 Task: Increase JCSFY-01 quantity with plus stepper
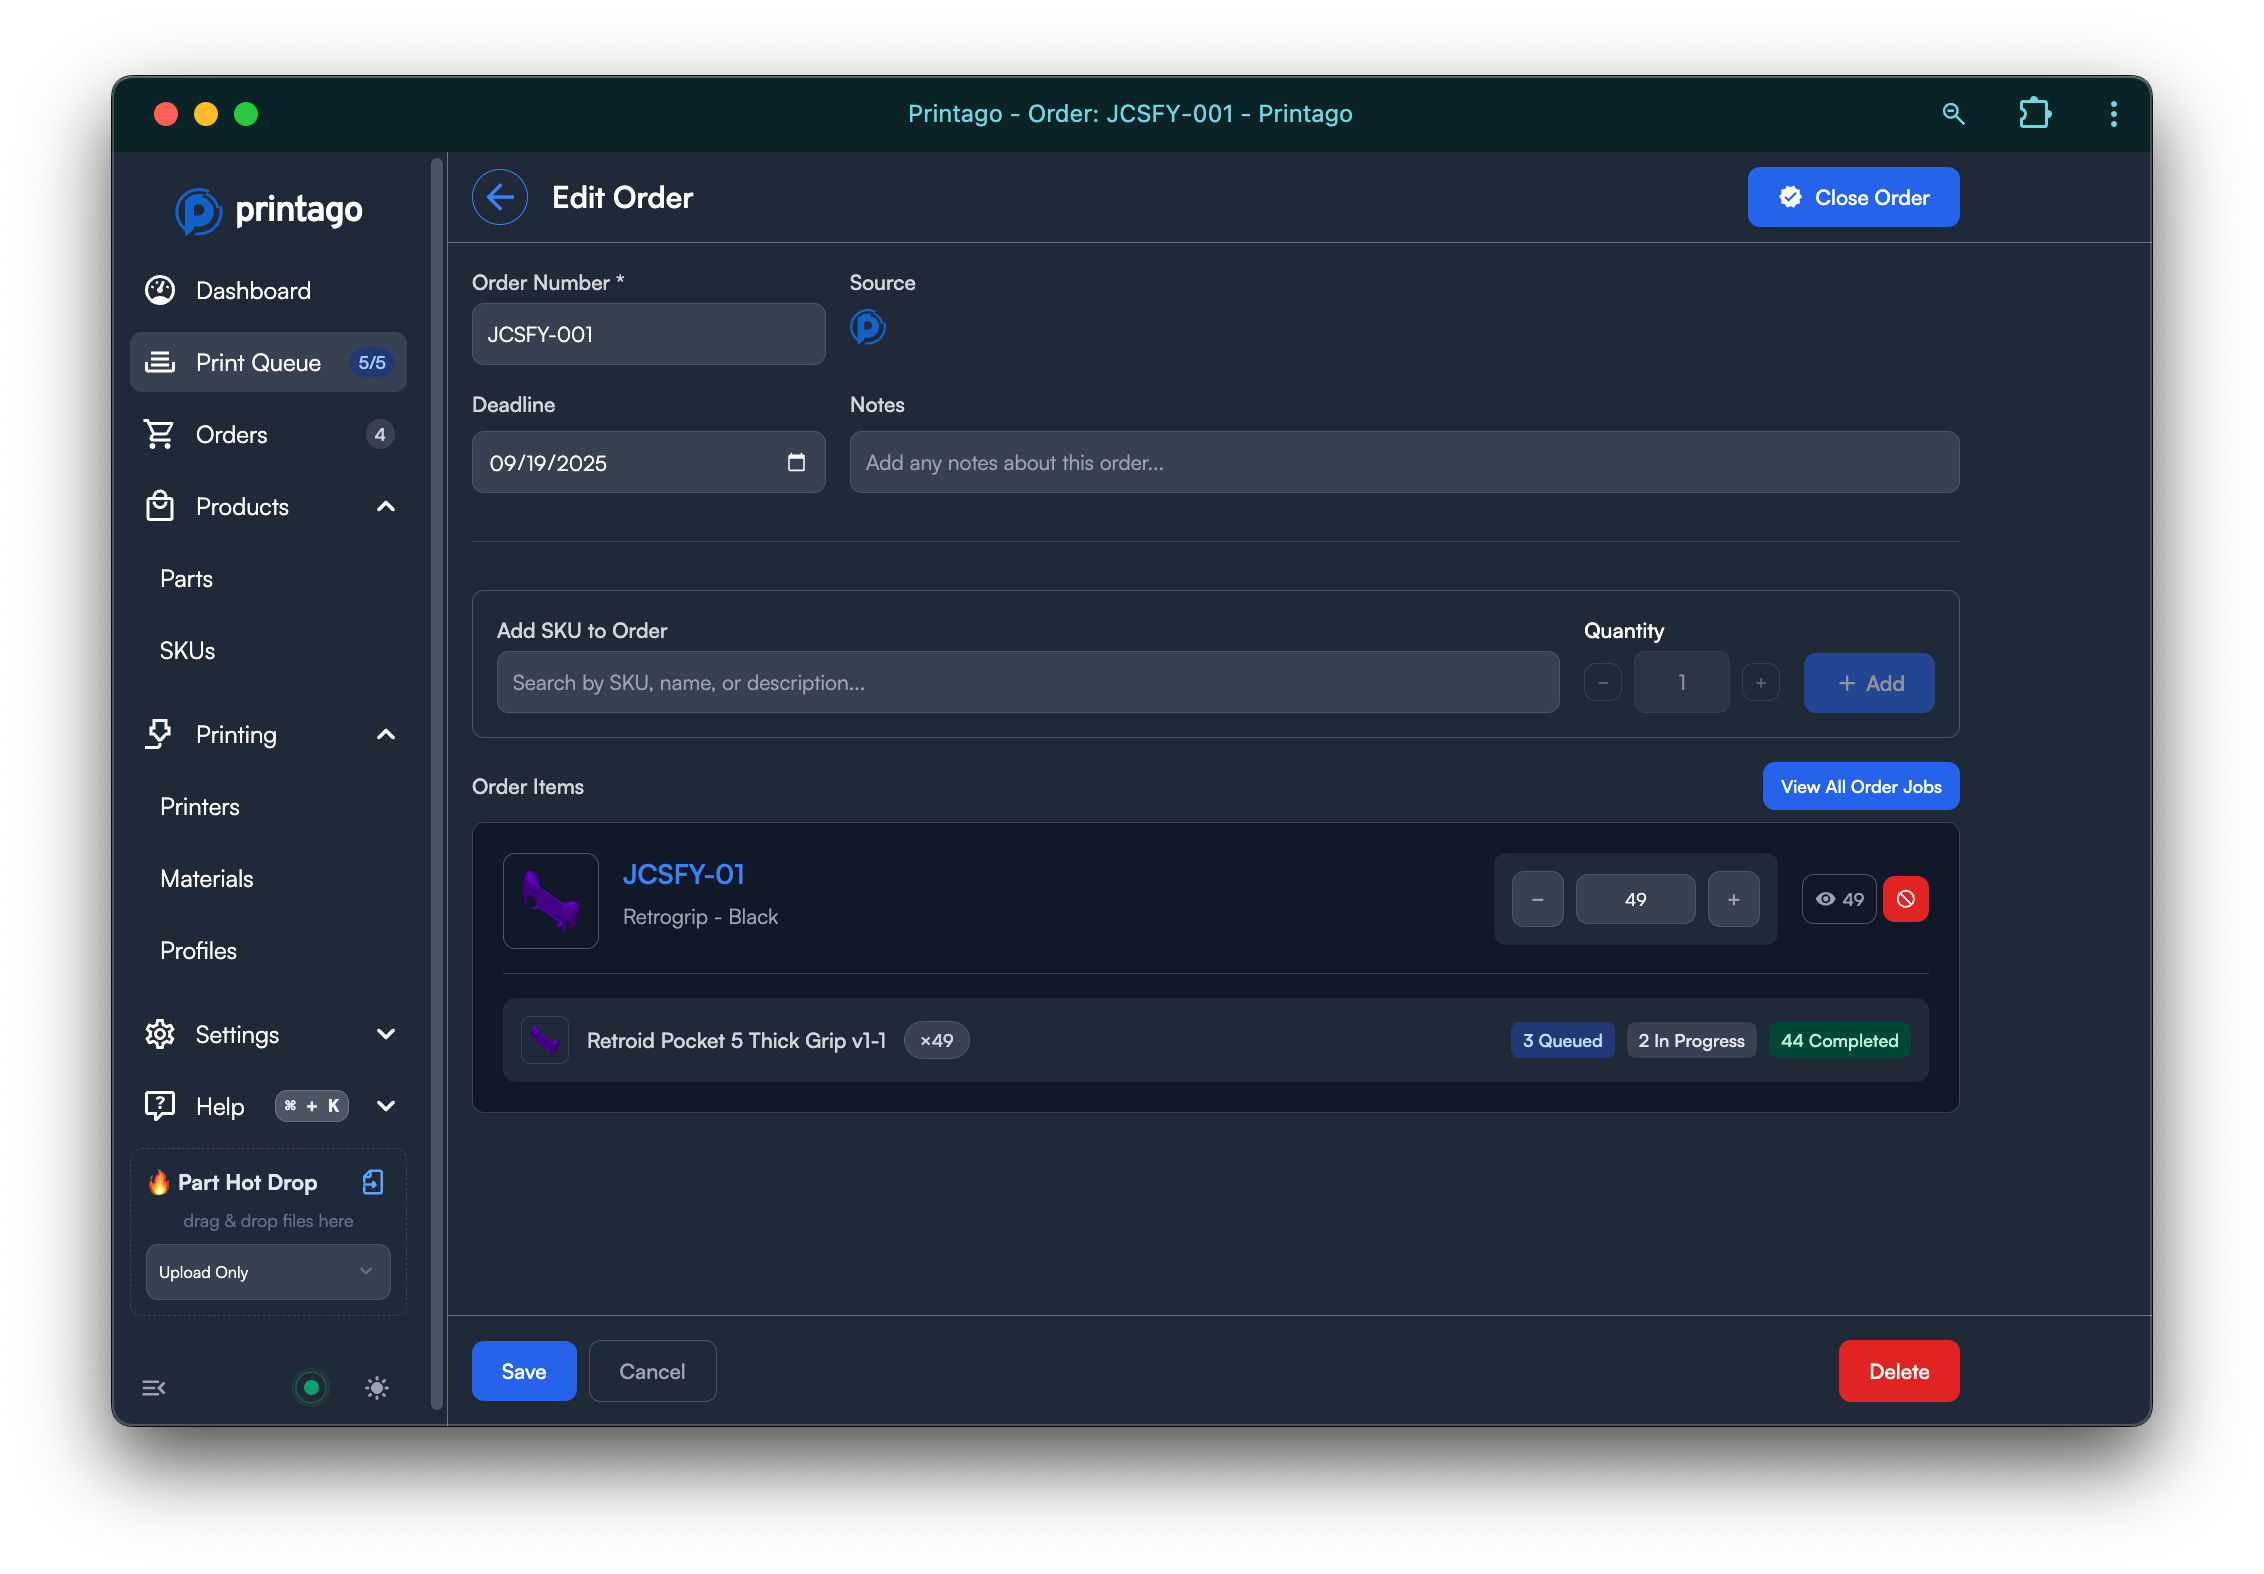[x=1733, y=899]
